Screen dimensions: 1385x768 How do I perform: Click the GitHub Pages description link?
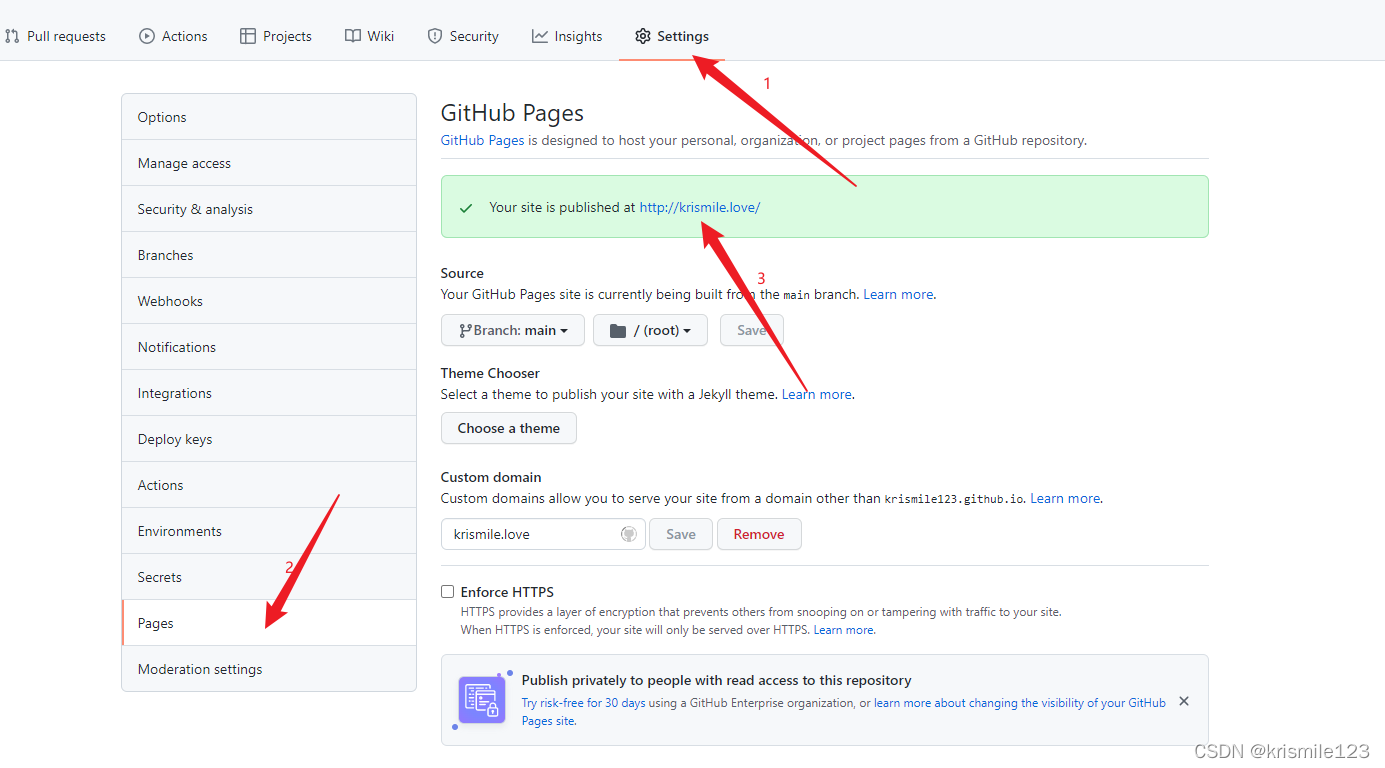482,140
